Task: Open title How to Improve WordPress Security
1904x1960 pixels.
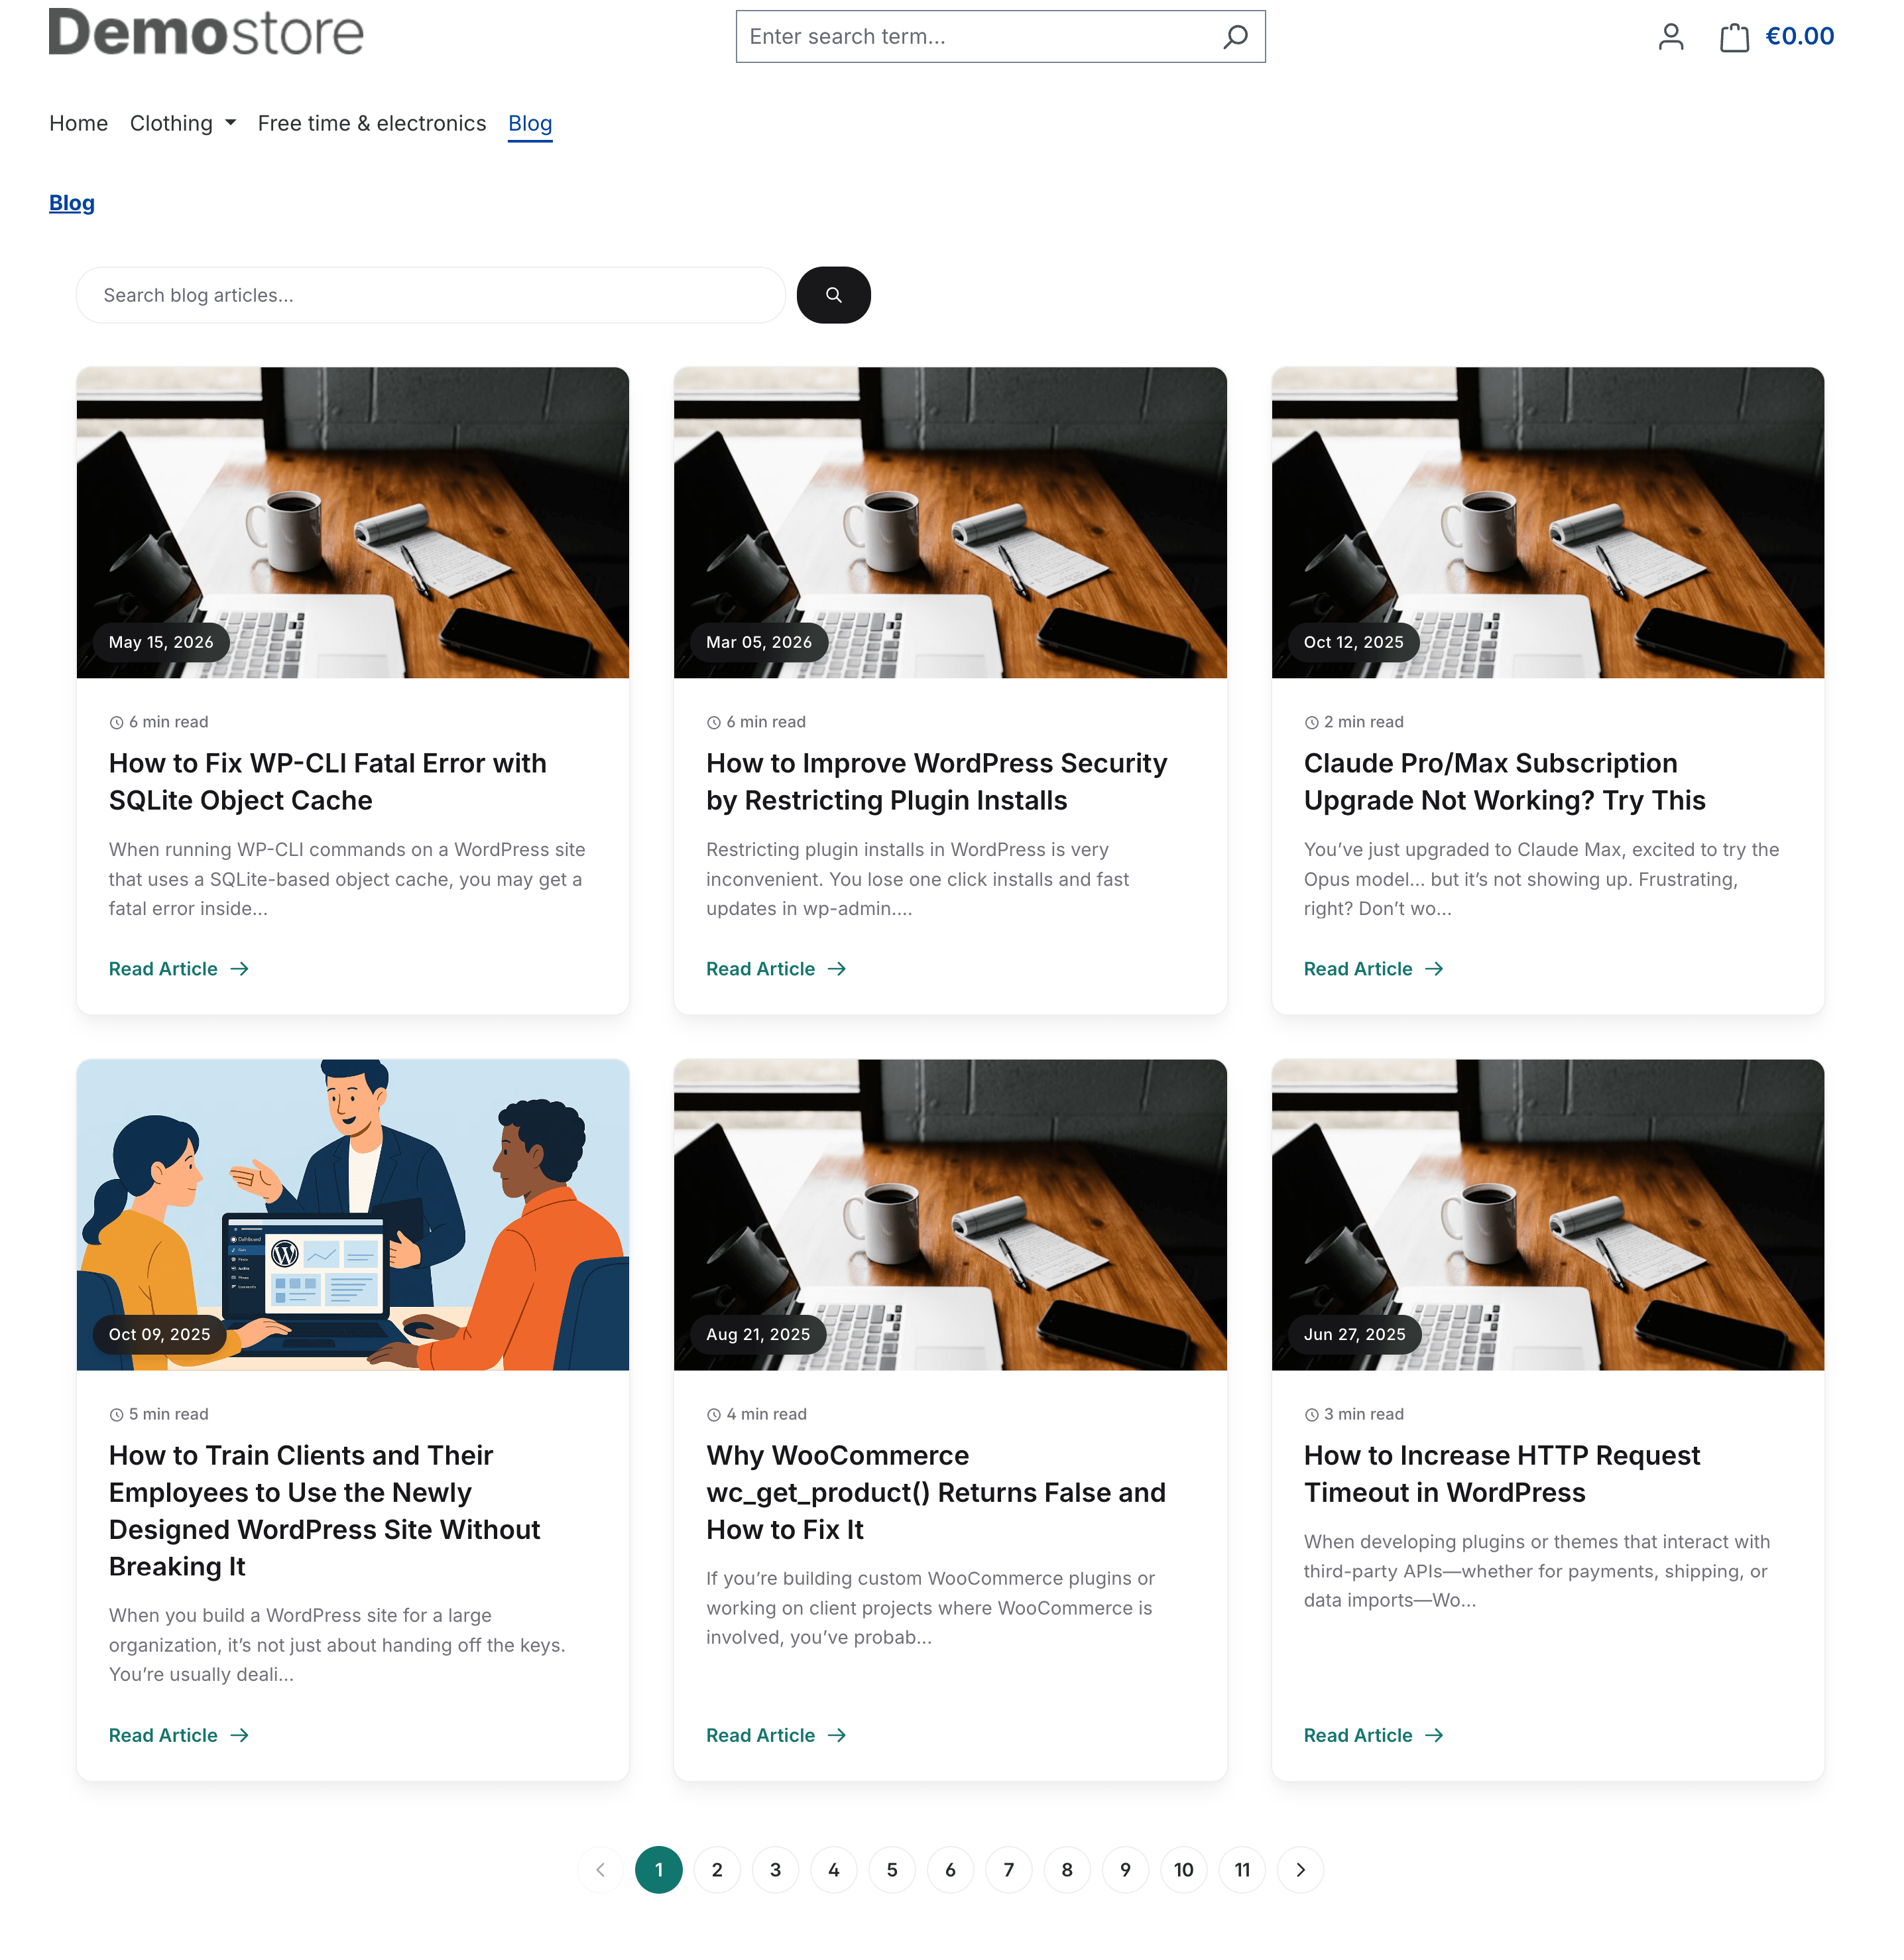Action: (937, 782)
